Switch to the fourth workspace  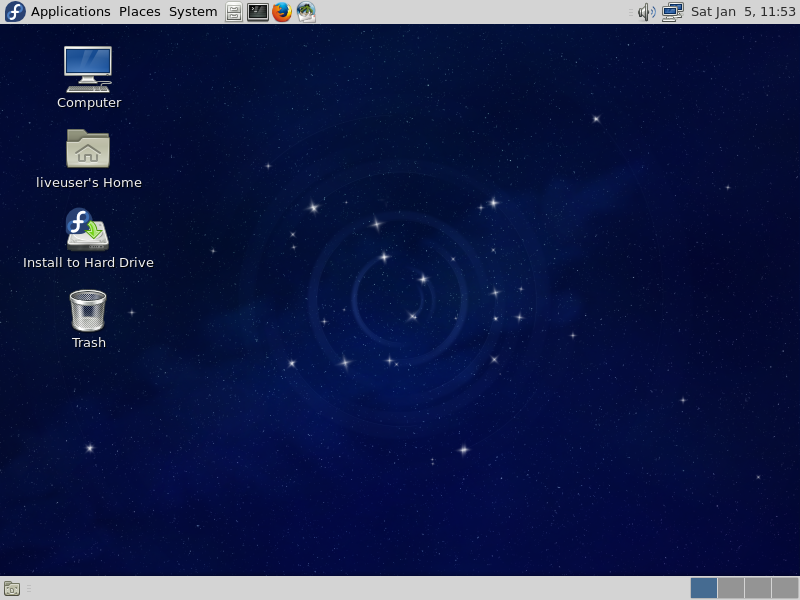[785, 588]
